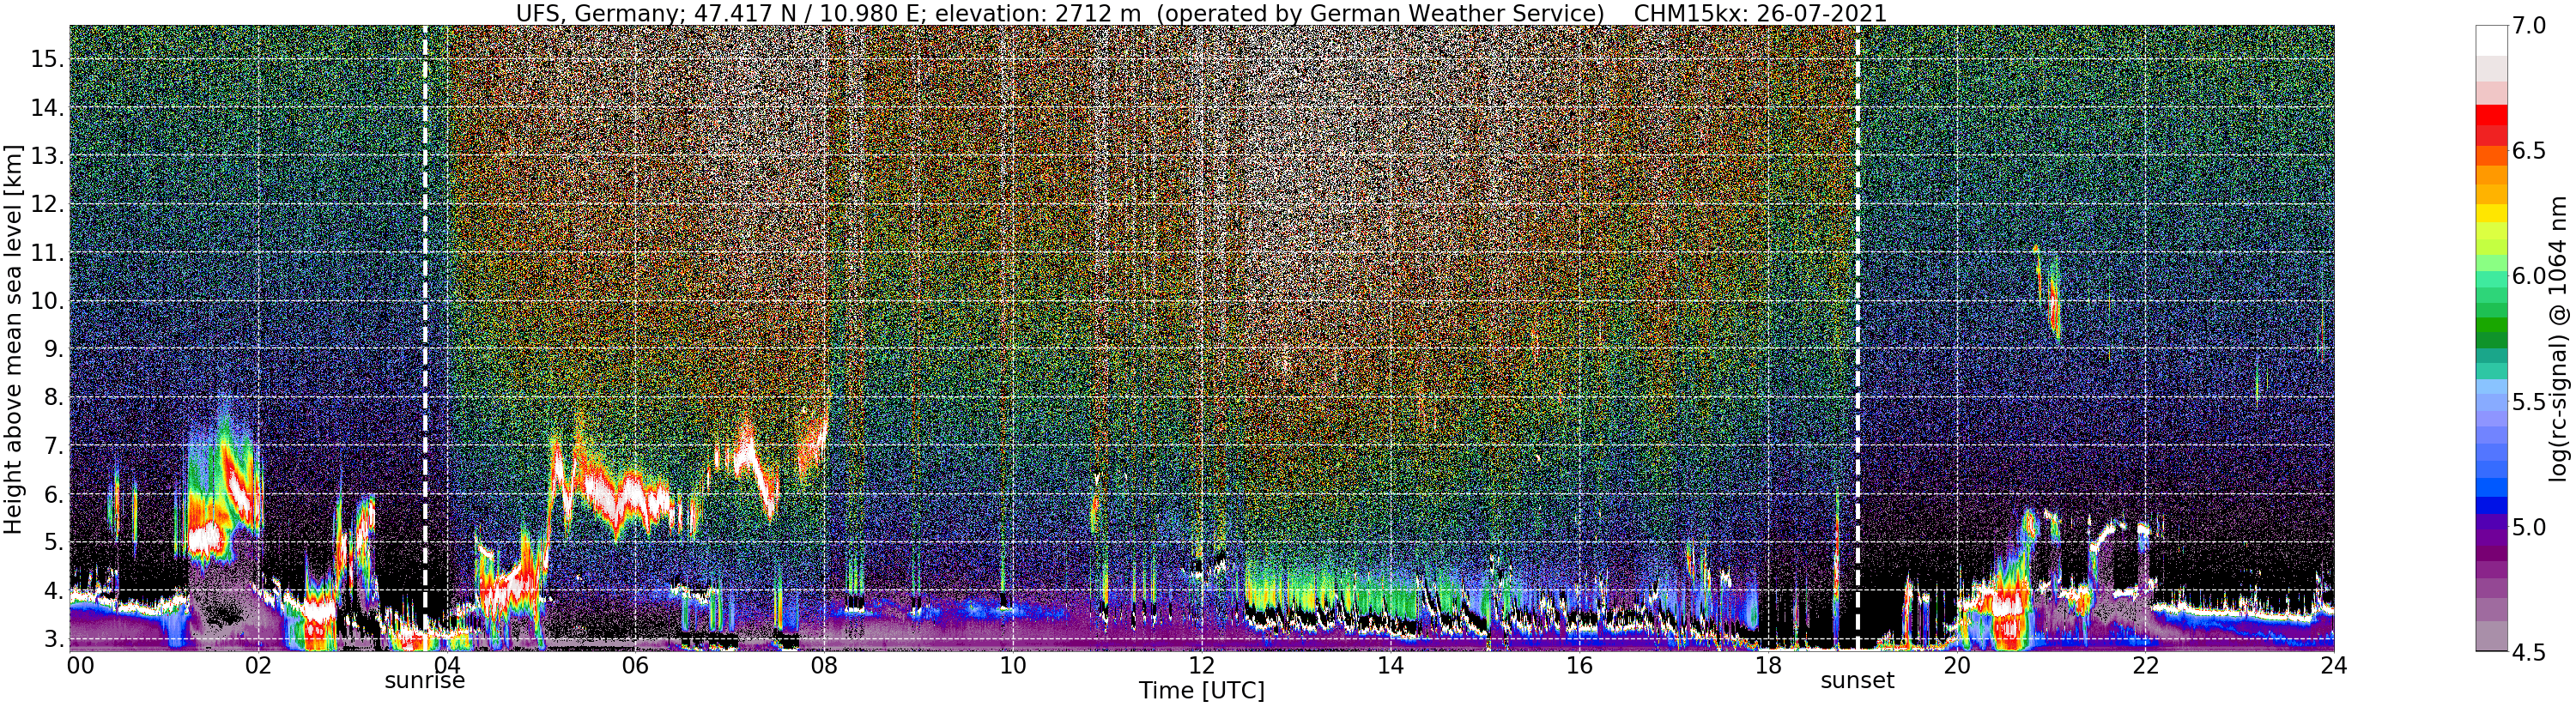Click the '12.' height axis tick label

pyautogui.click(x=46, y=204)
